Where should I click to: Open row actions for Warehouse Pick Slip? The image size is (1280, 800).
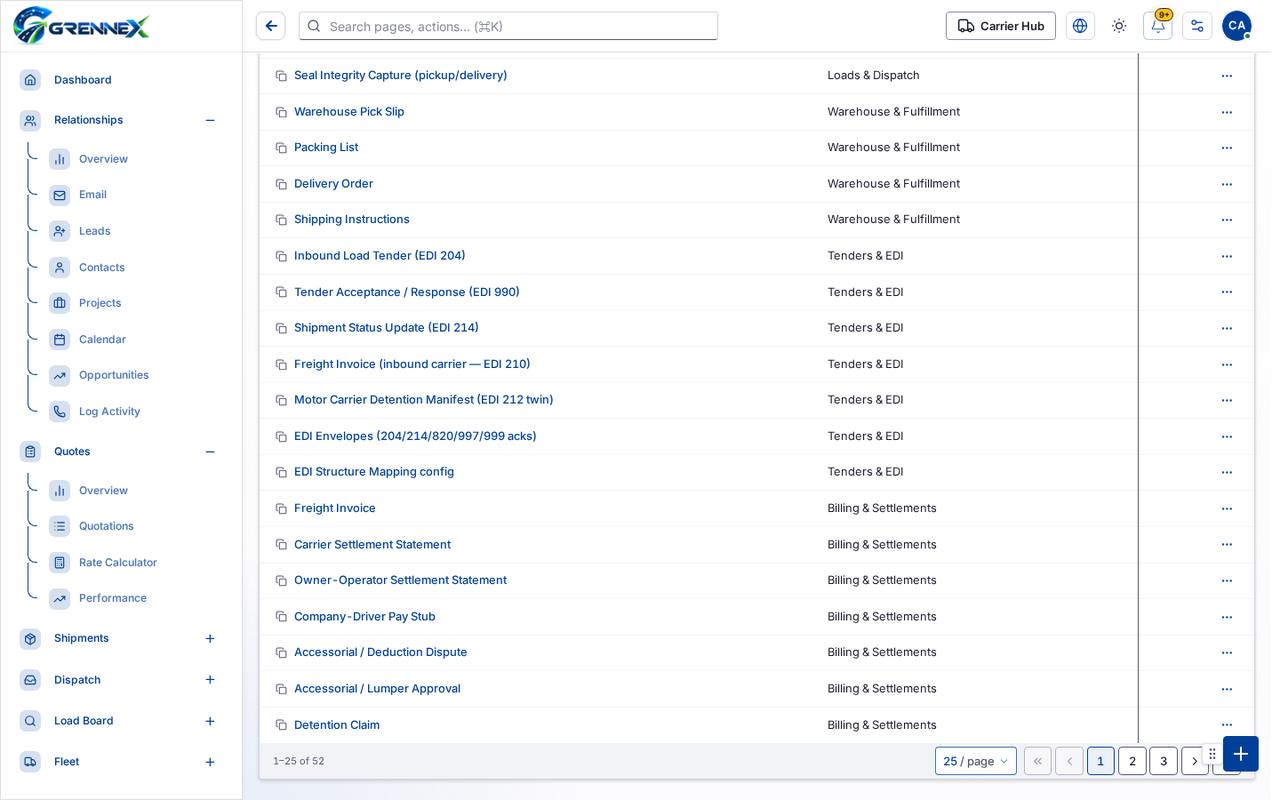coord(1227,112)
